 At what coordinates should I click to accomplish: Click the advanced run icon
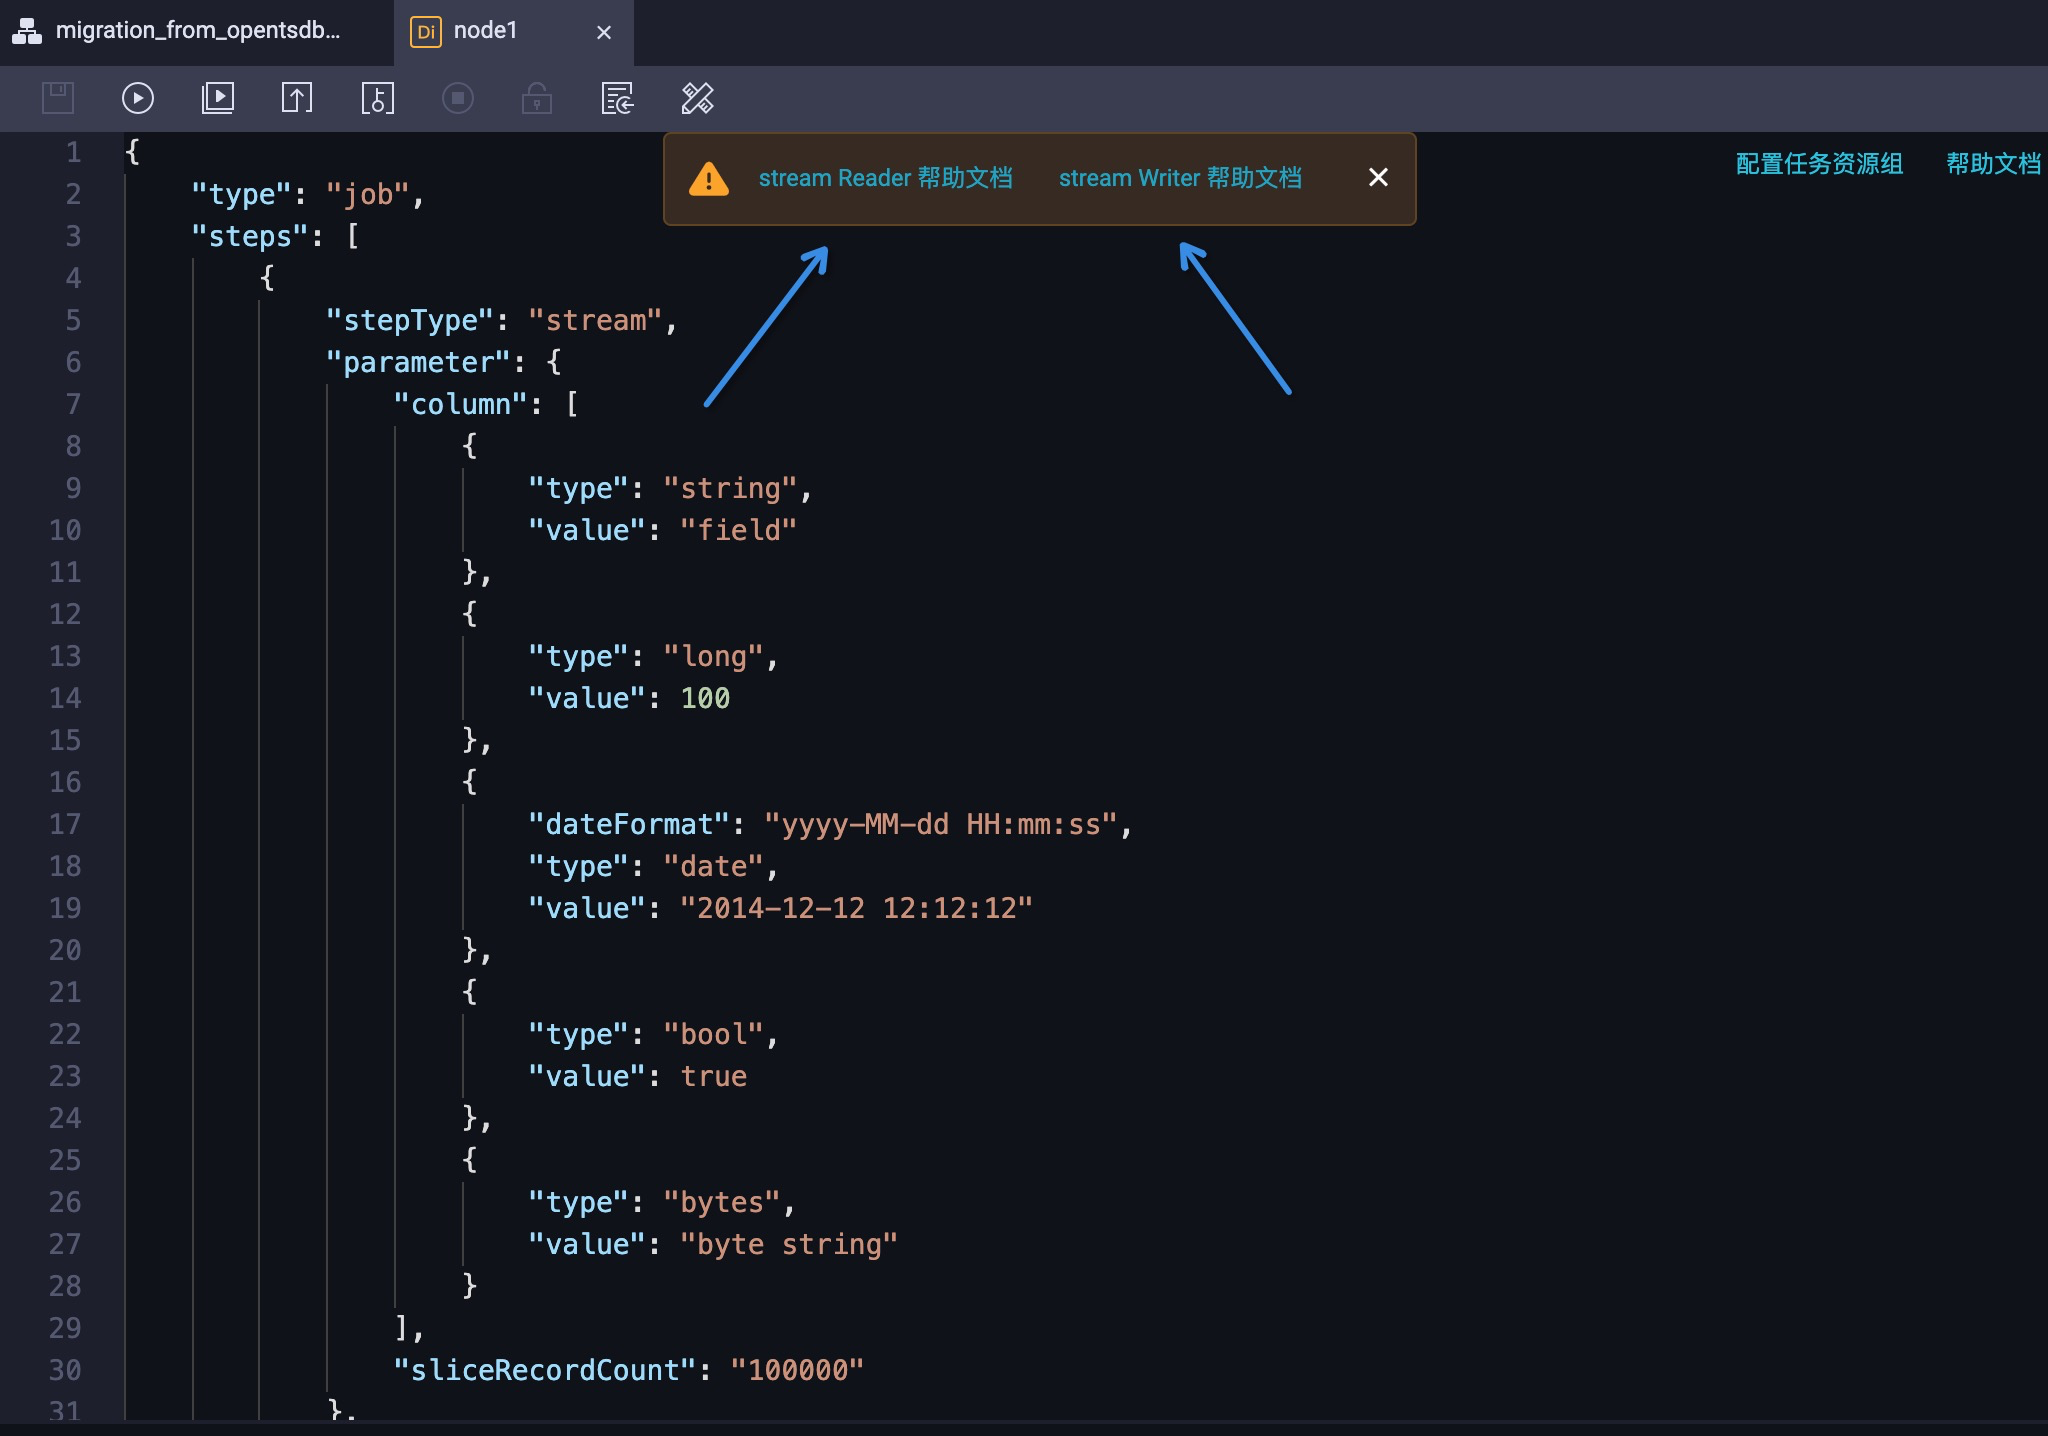(217, 98)
